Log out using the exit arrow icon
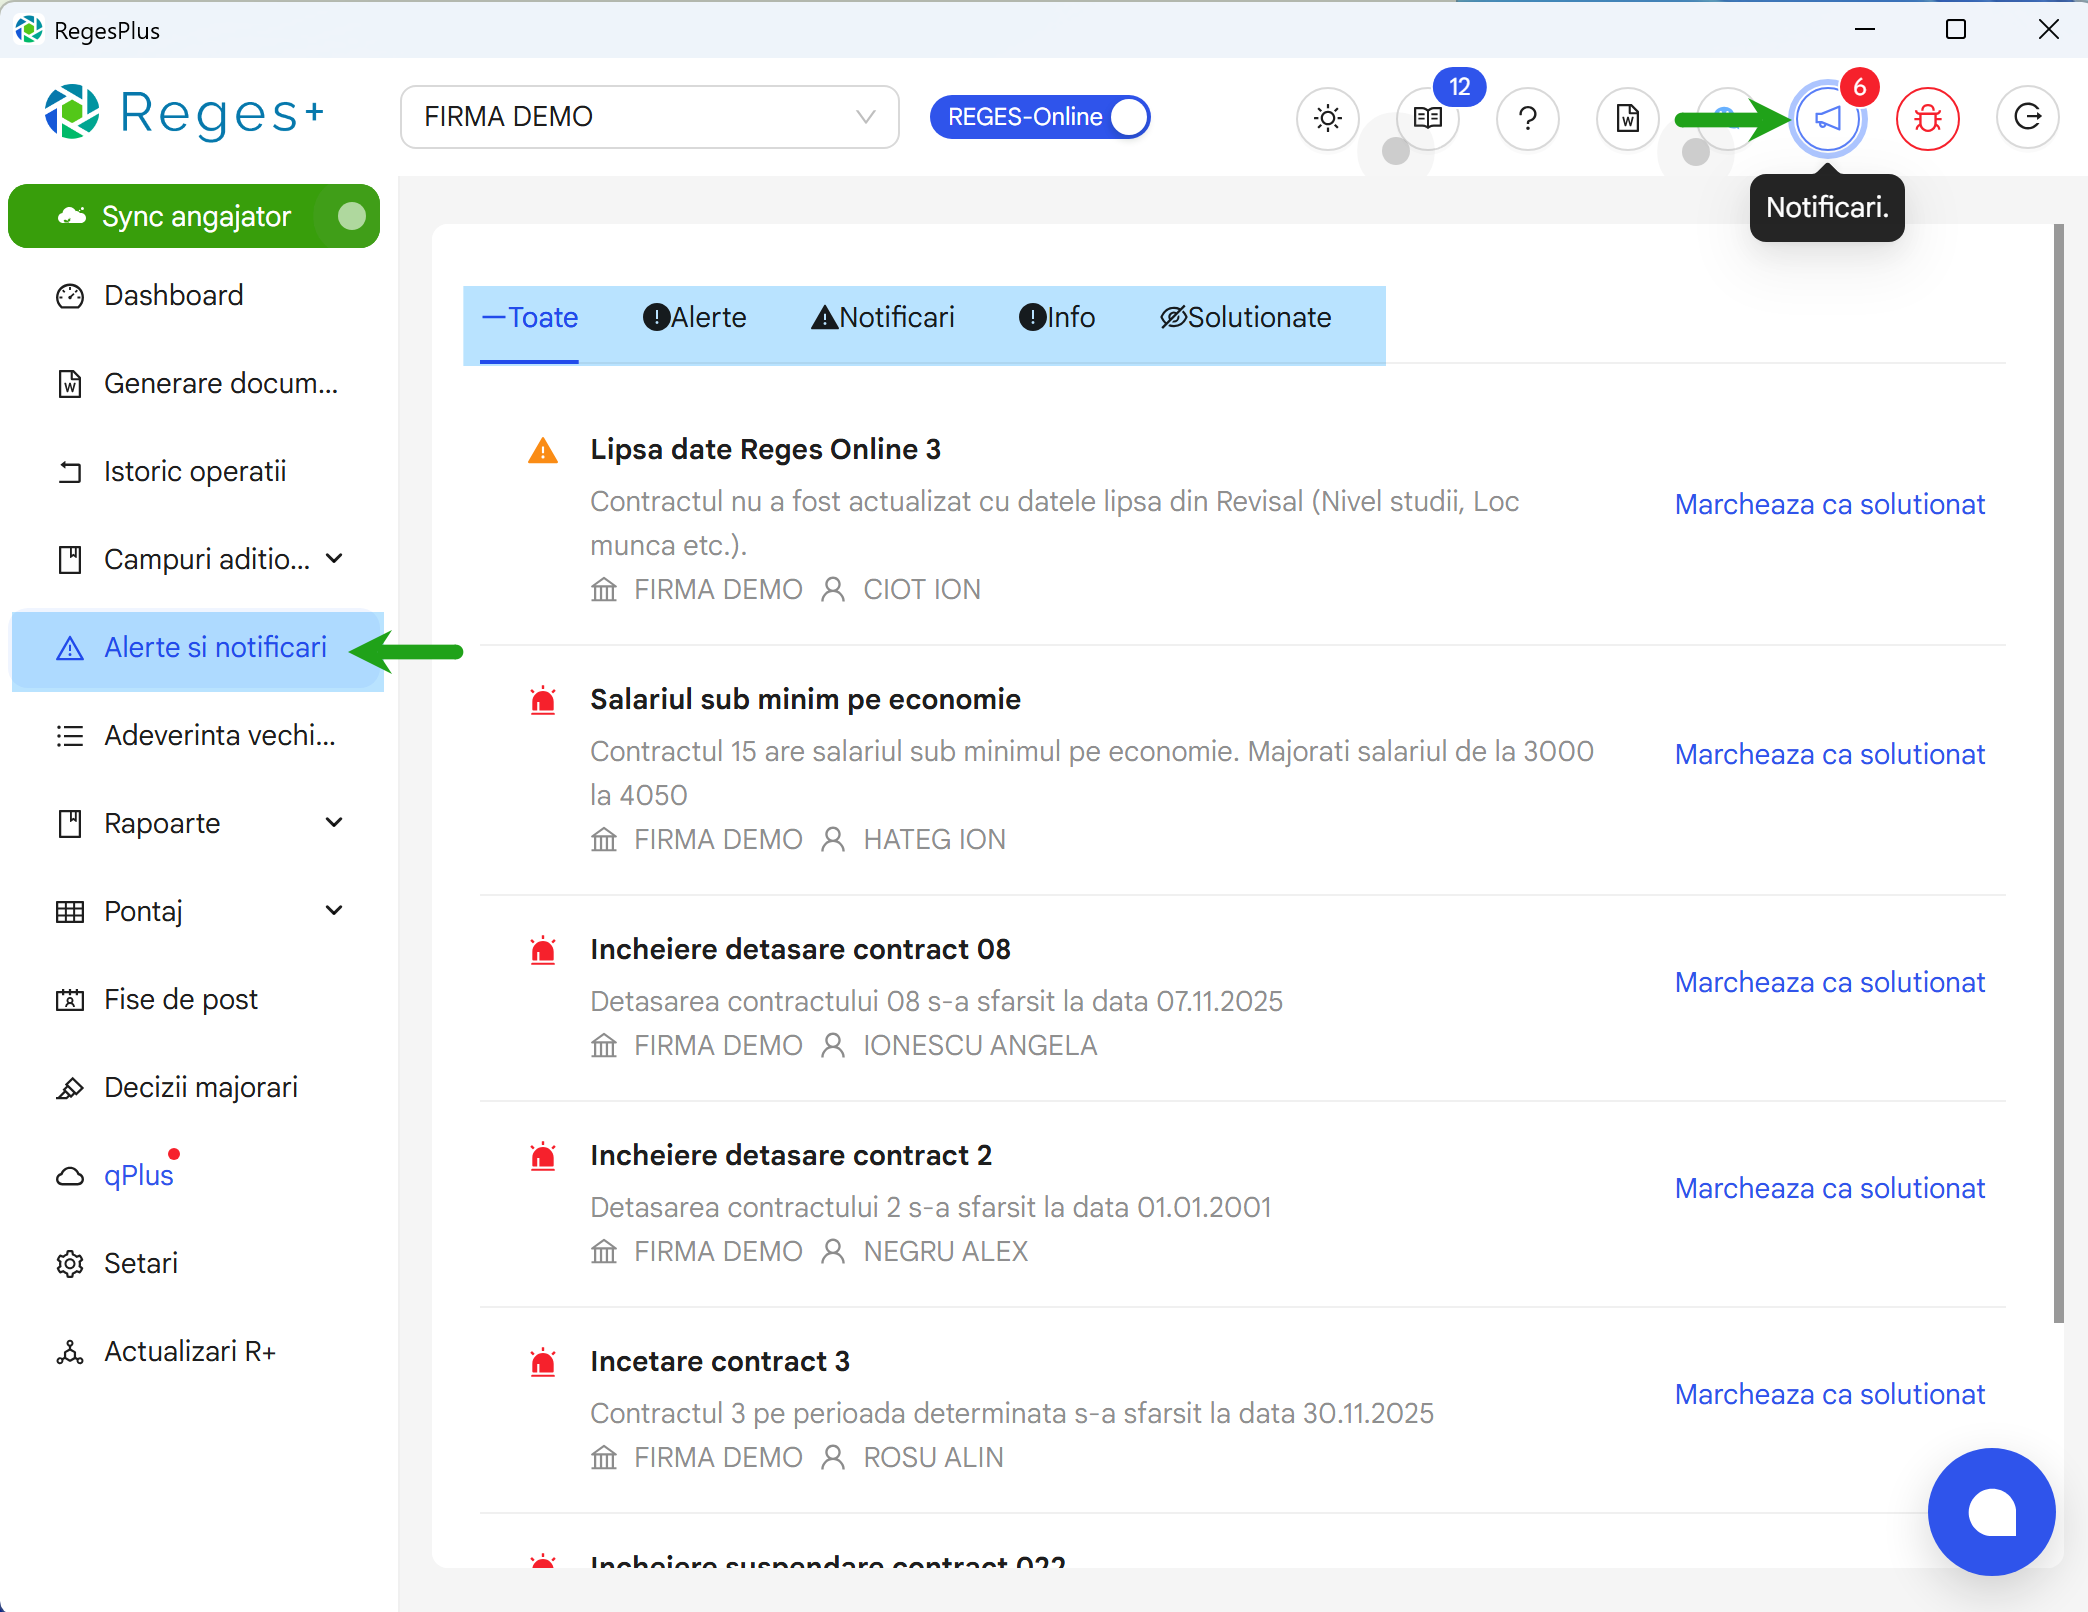This screenshot has width=2088, height=1612. click(x=2027, y=118)
